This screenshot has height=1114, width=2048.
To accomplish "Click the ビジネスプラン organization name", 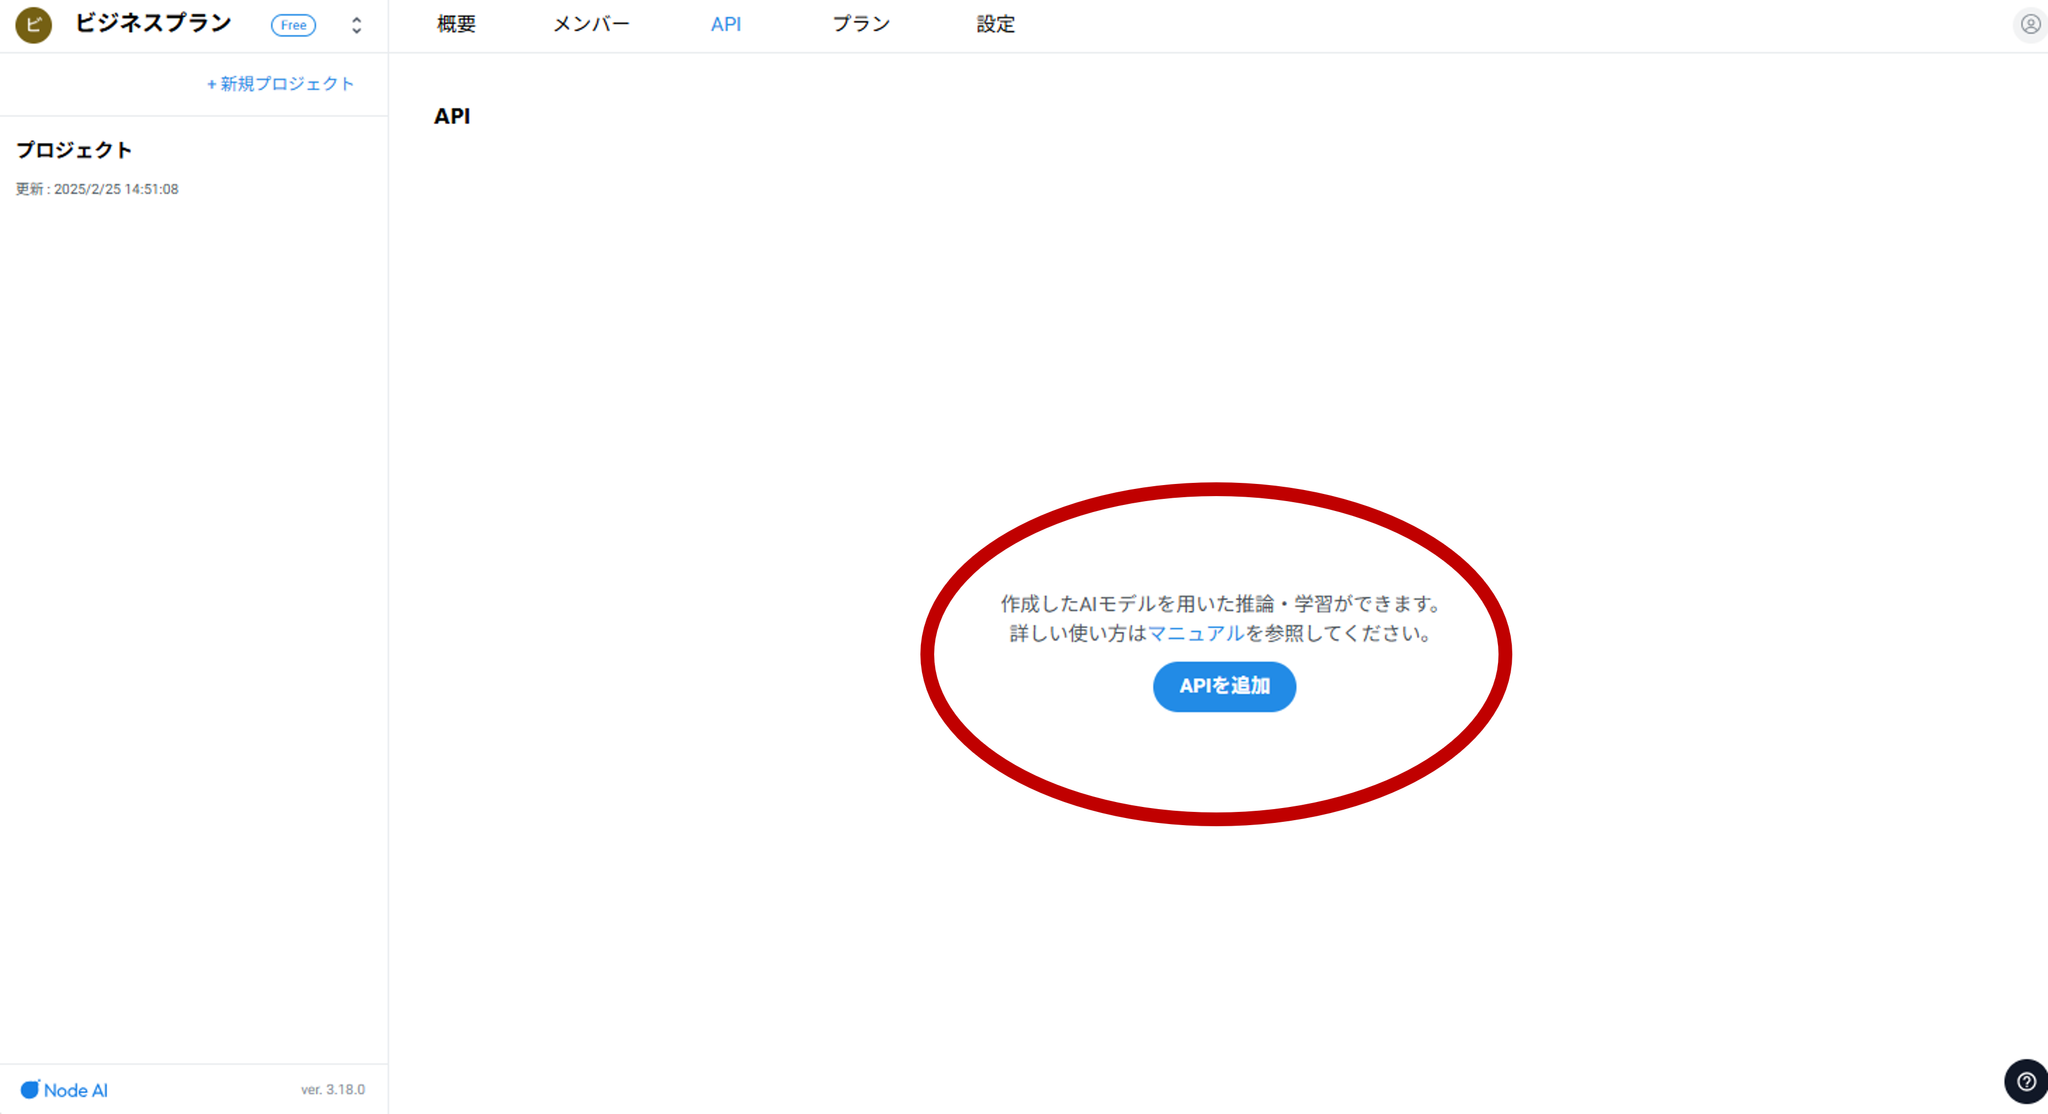I will tap(153, 24).
